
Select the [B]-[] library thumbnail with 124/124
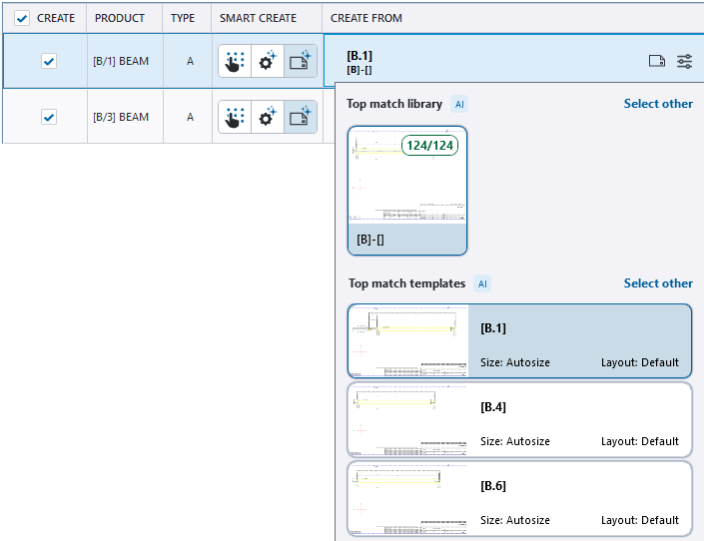407,190
